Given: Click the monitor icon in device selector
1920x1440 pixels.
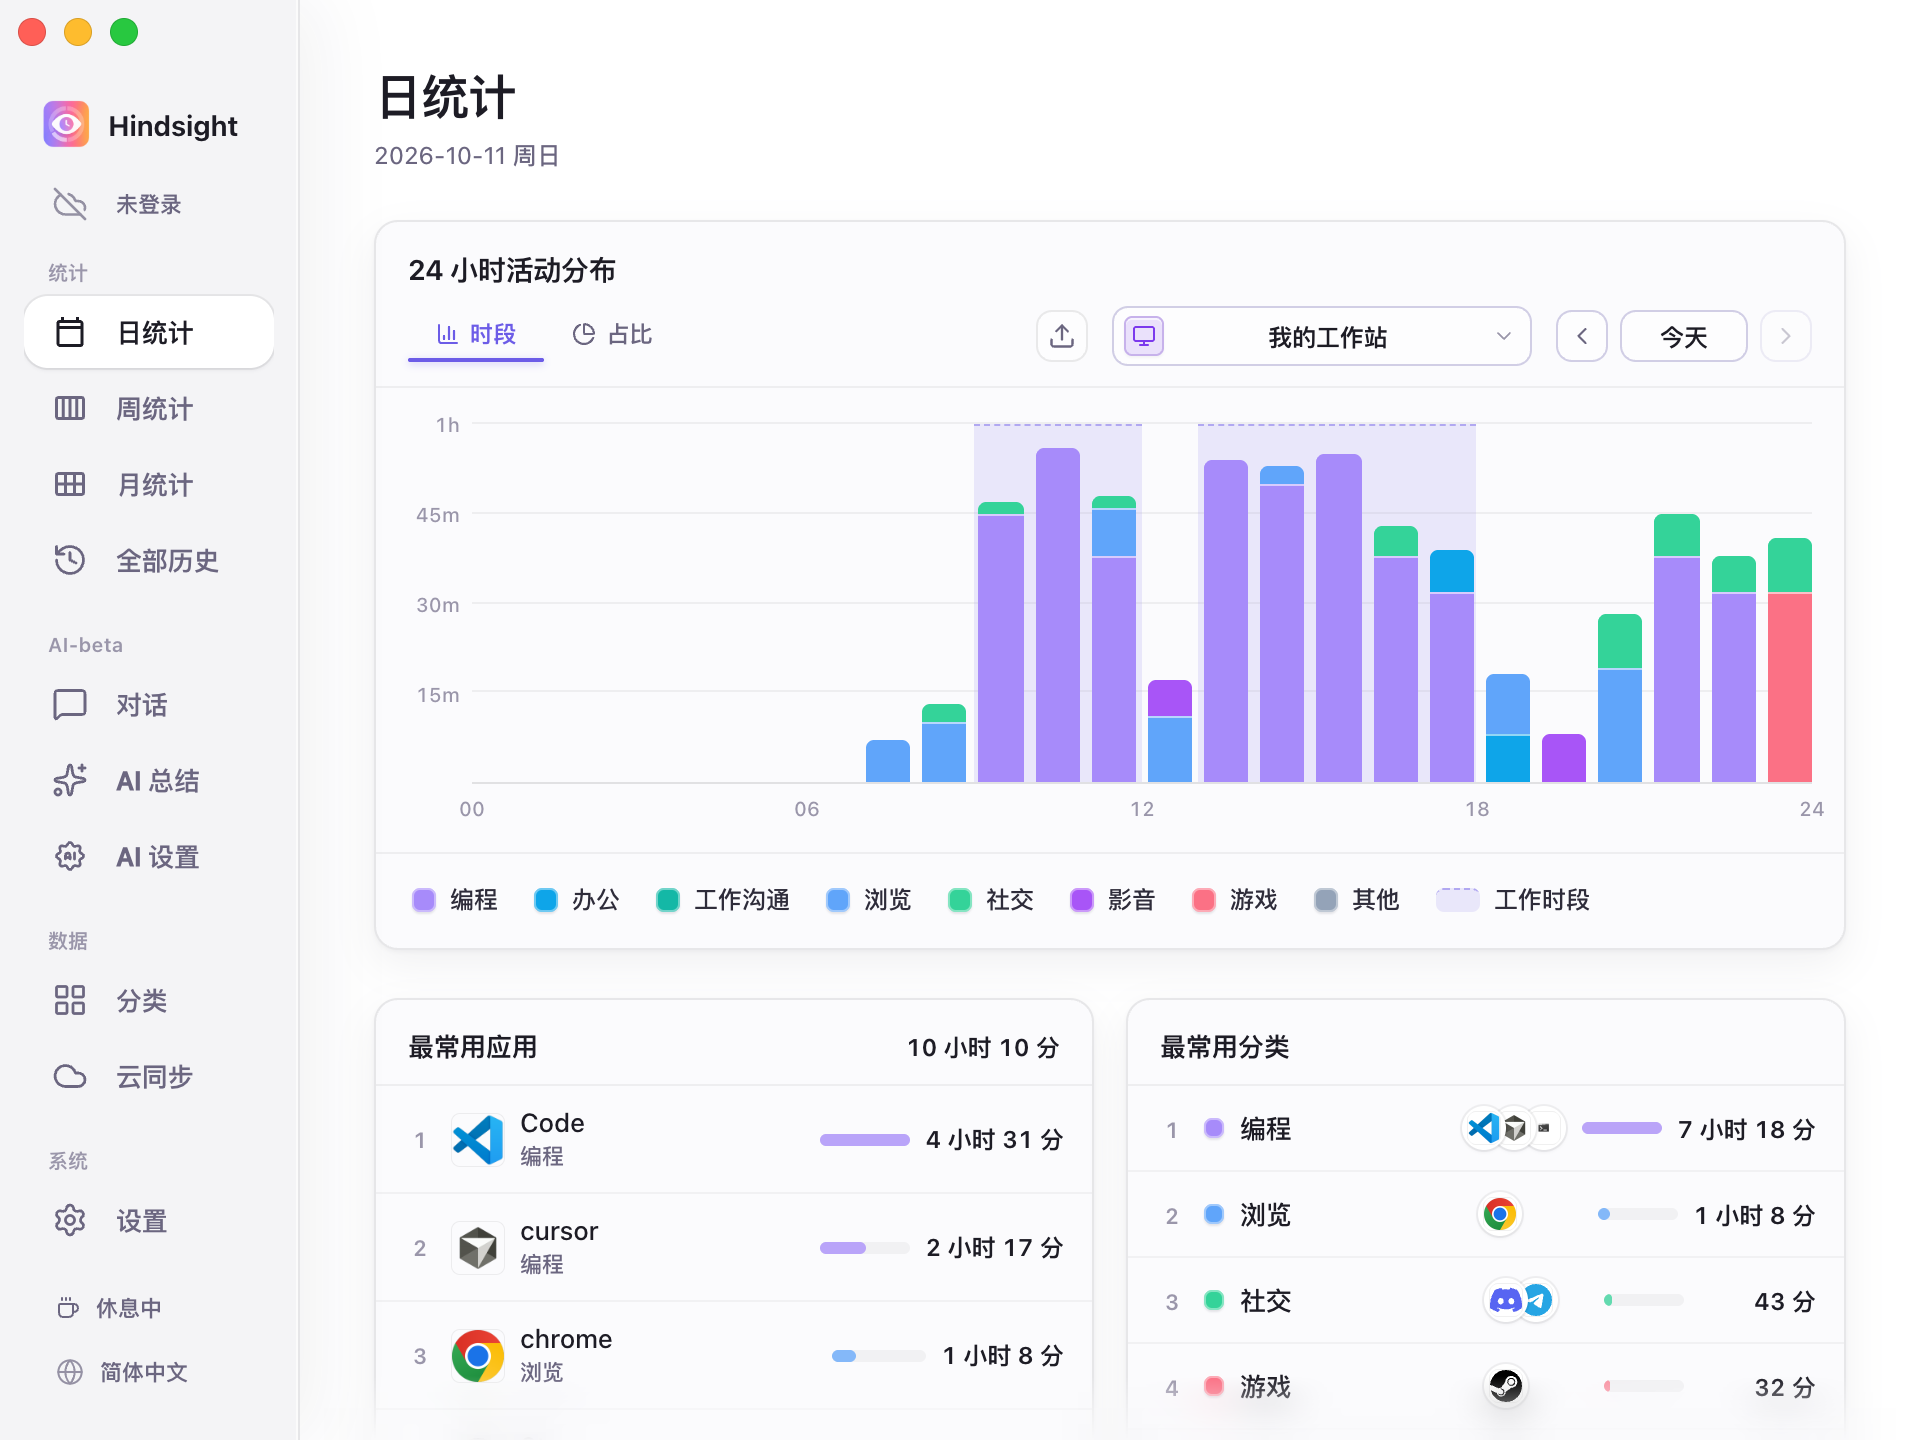Looking at the screenshot, I should [1144, 336].
